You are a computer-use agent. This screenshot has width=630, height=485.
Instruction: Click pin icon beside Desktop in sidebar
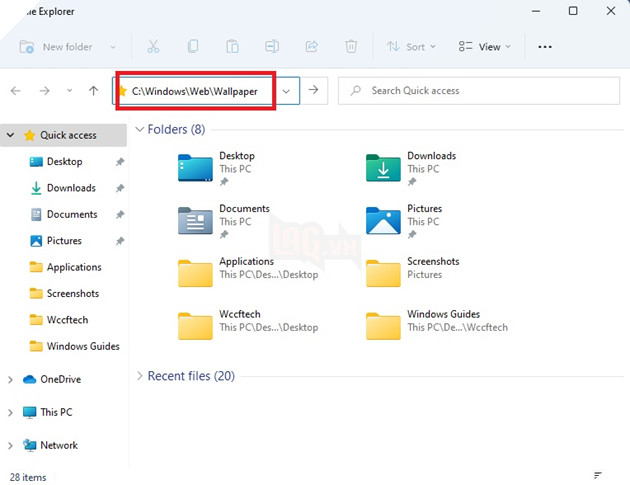click(120, 162)
